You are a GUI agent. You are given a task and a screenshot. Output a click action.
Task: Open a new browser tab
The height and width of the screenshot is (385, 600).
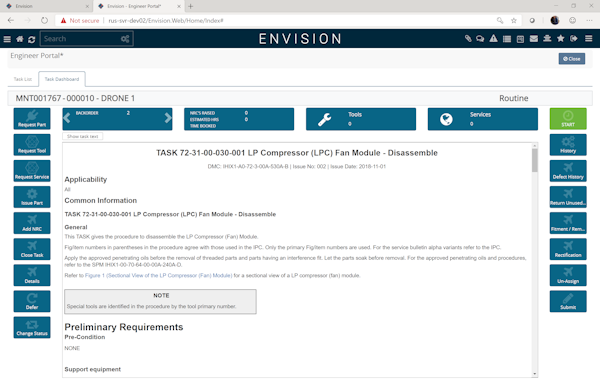[191, 6]
